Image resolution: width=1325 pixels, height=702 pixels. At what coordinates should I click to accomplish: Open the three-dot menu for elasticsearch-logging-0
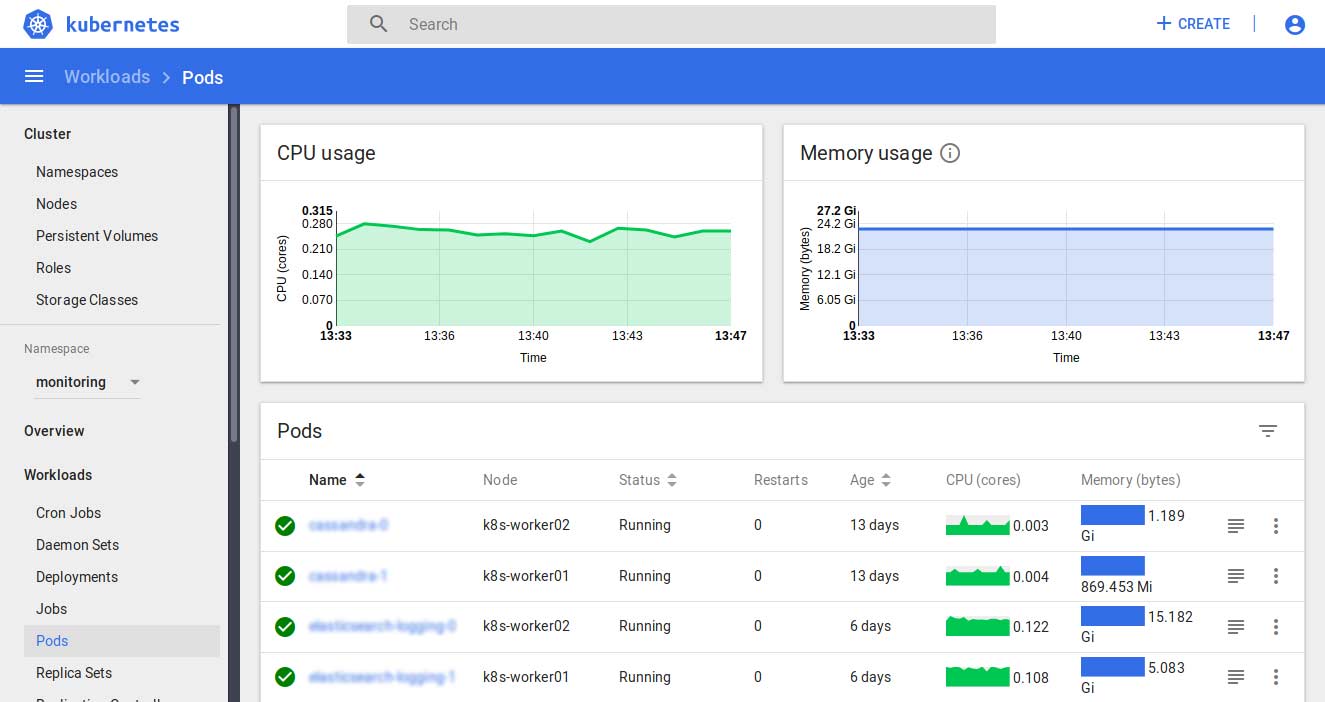tap(1276, 627)
